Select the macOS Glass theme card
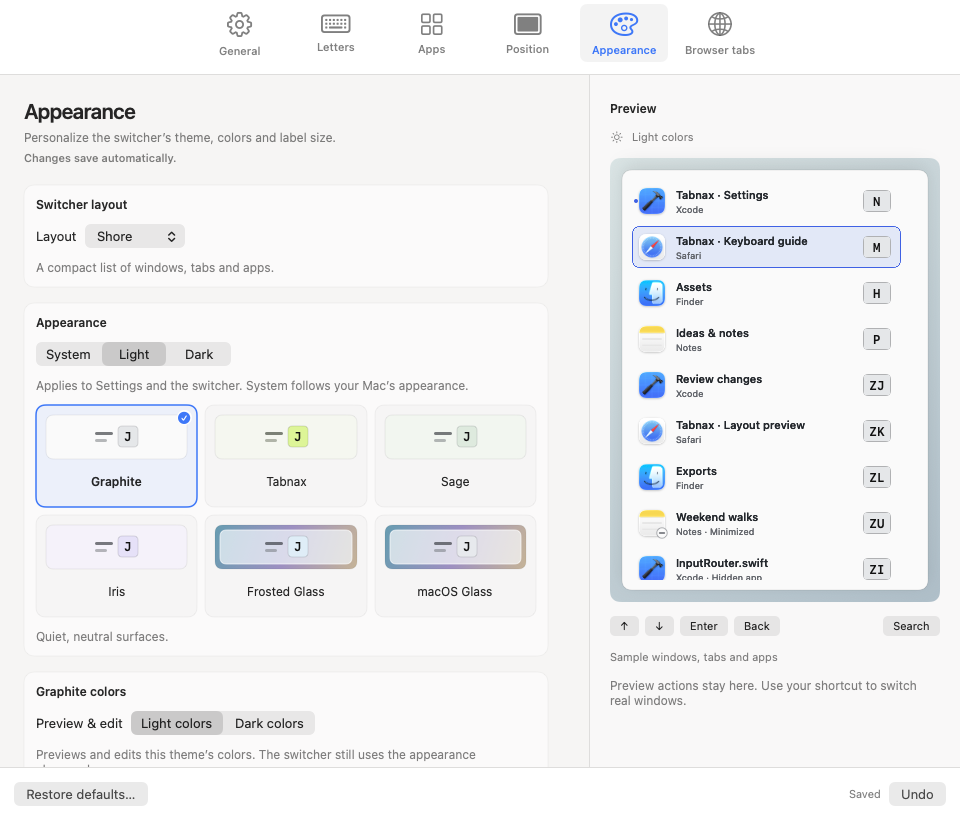 coord(455,566)
